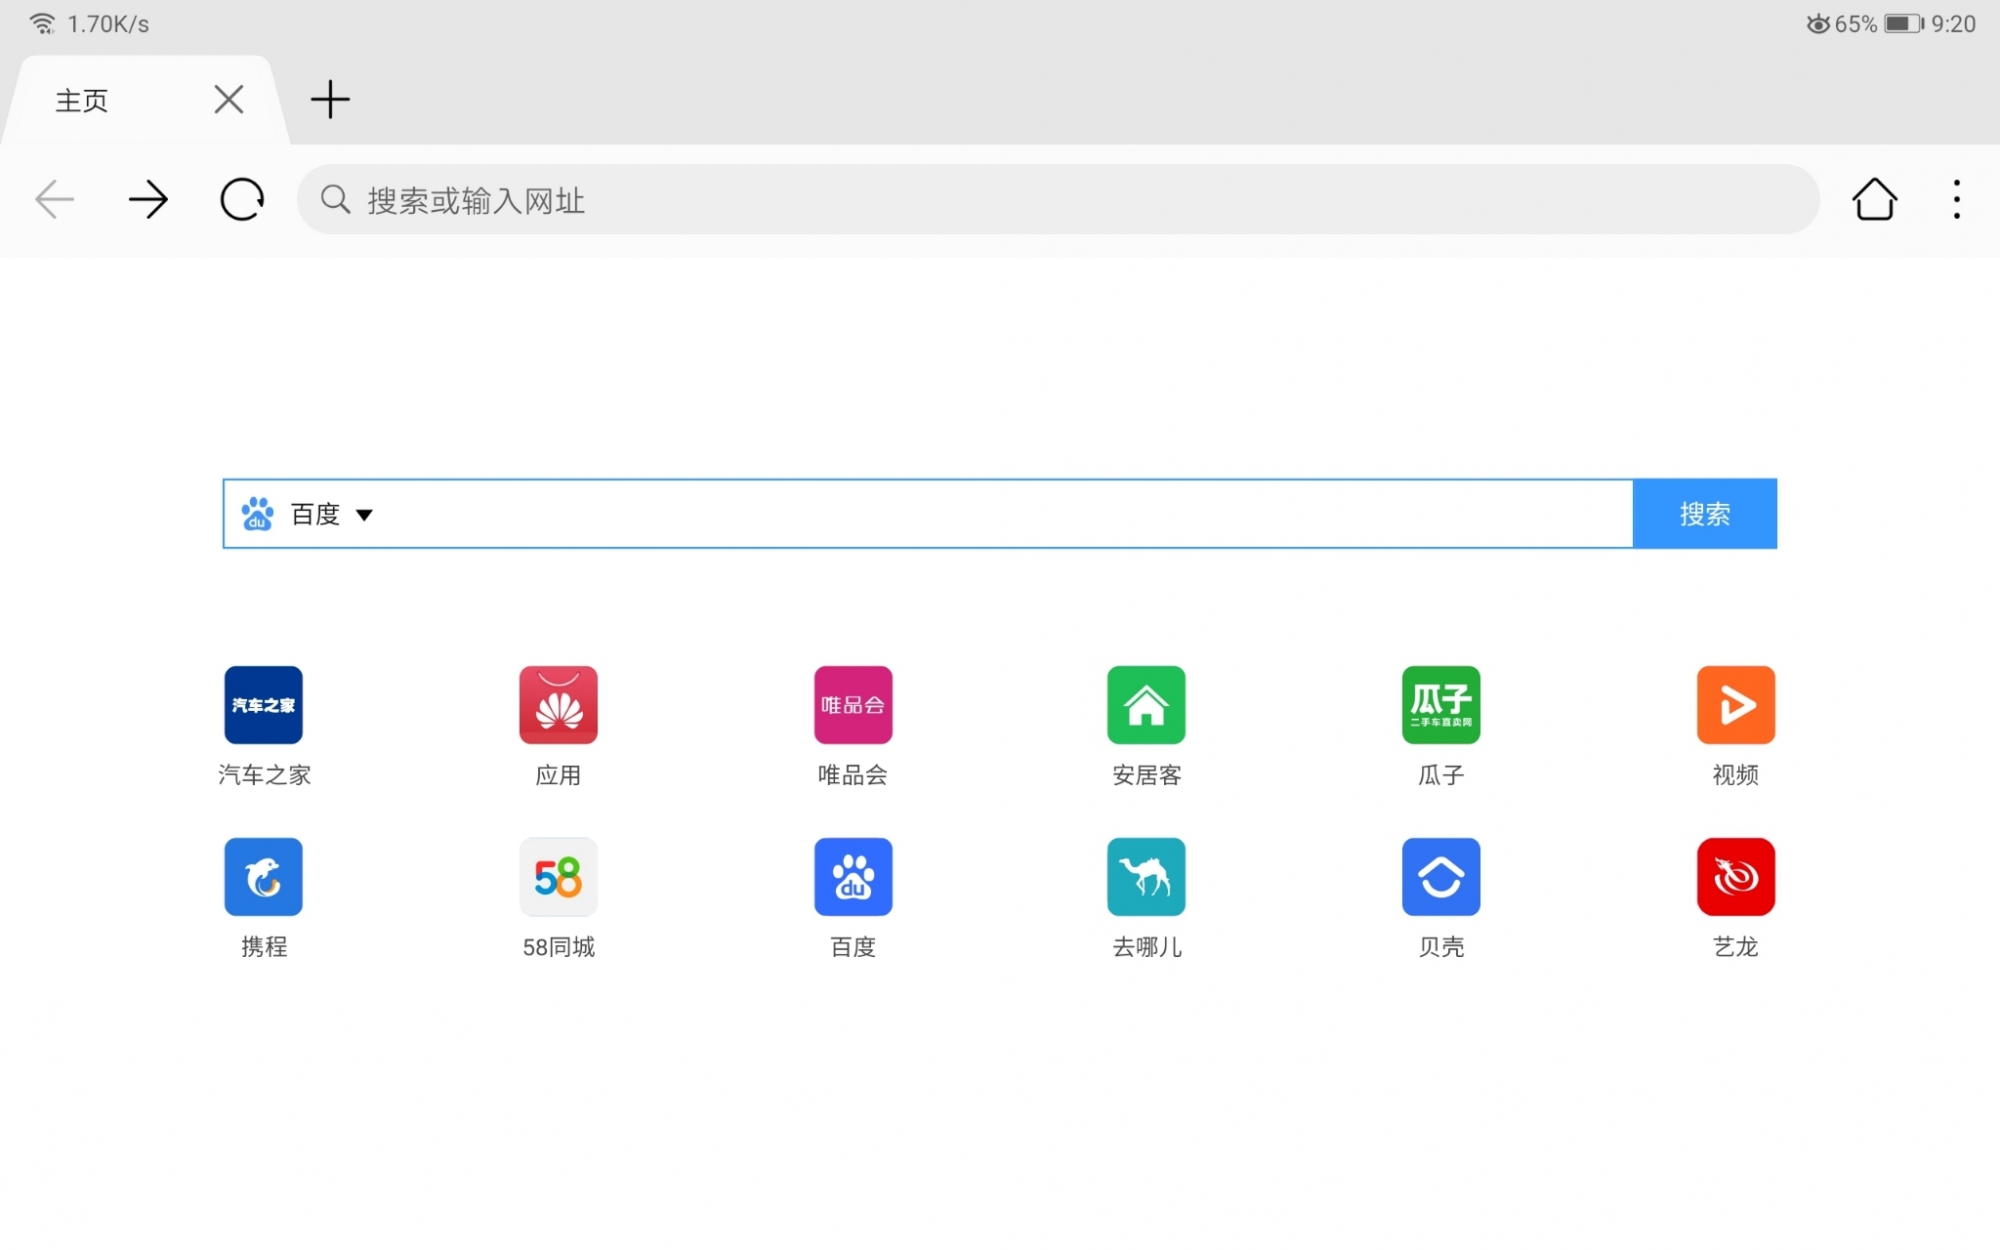Open the 汽车之家 shortcut icon
This screenshot has height=1250, width=2000.
pyautogui.click(x=263, y=705)
